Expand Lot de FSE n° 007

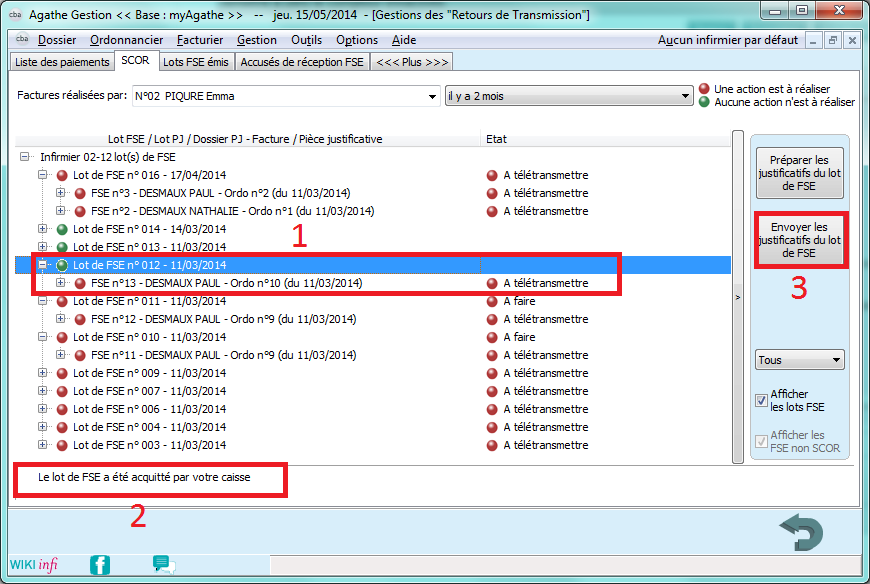42,390
